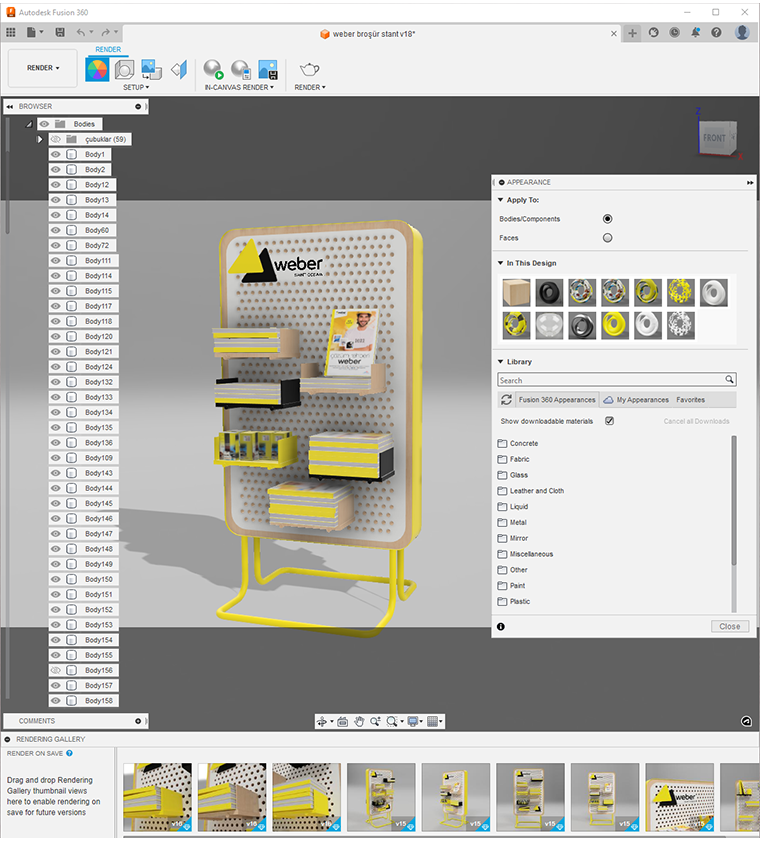
Task: Hide Body12 using its eye icon
Action: point(56,185)
